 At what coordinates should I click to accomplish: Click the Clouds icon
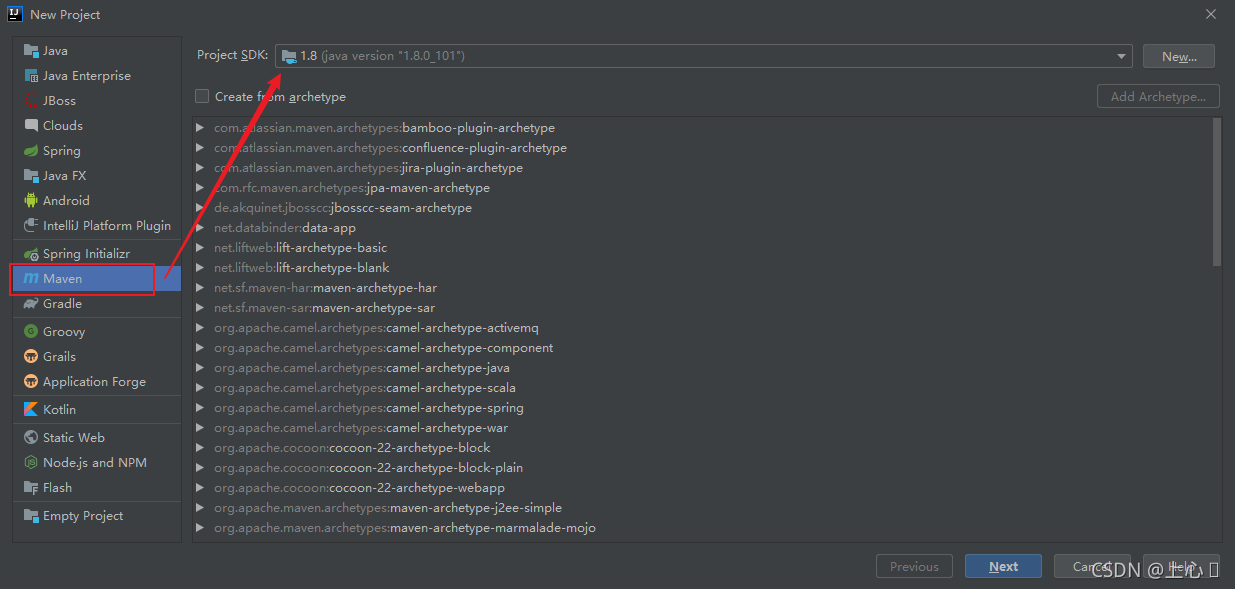(x=31, y=125)
